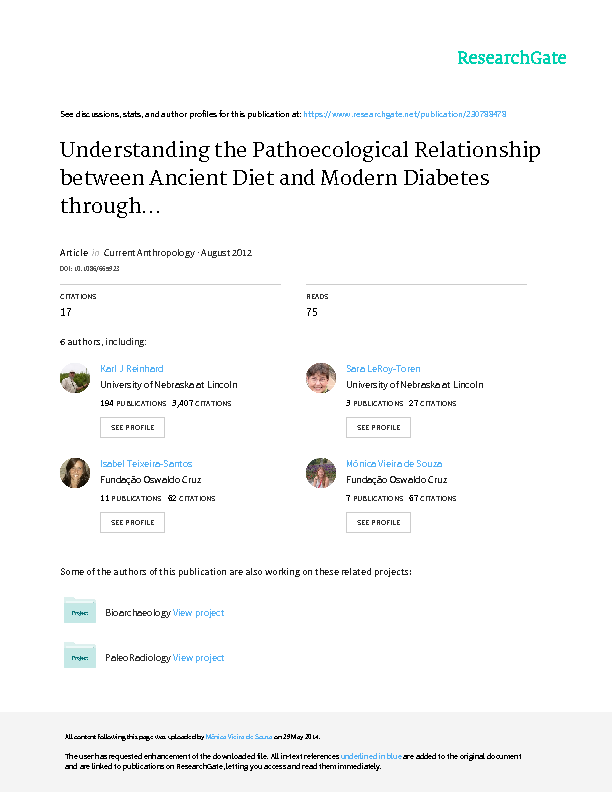Click Isabel Teixeira-Santos's profile photo
The height and width of the screenshot is (792, 612).
click(x=75, y=473)
